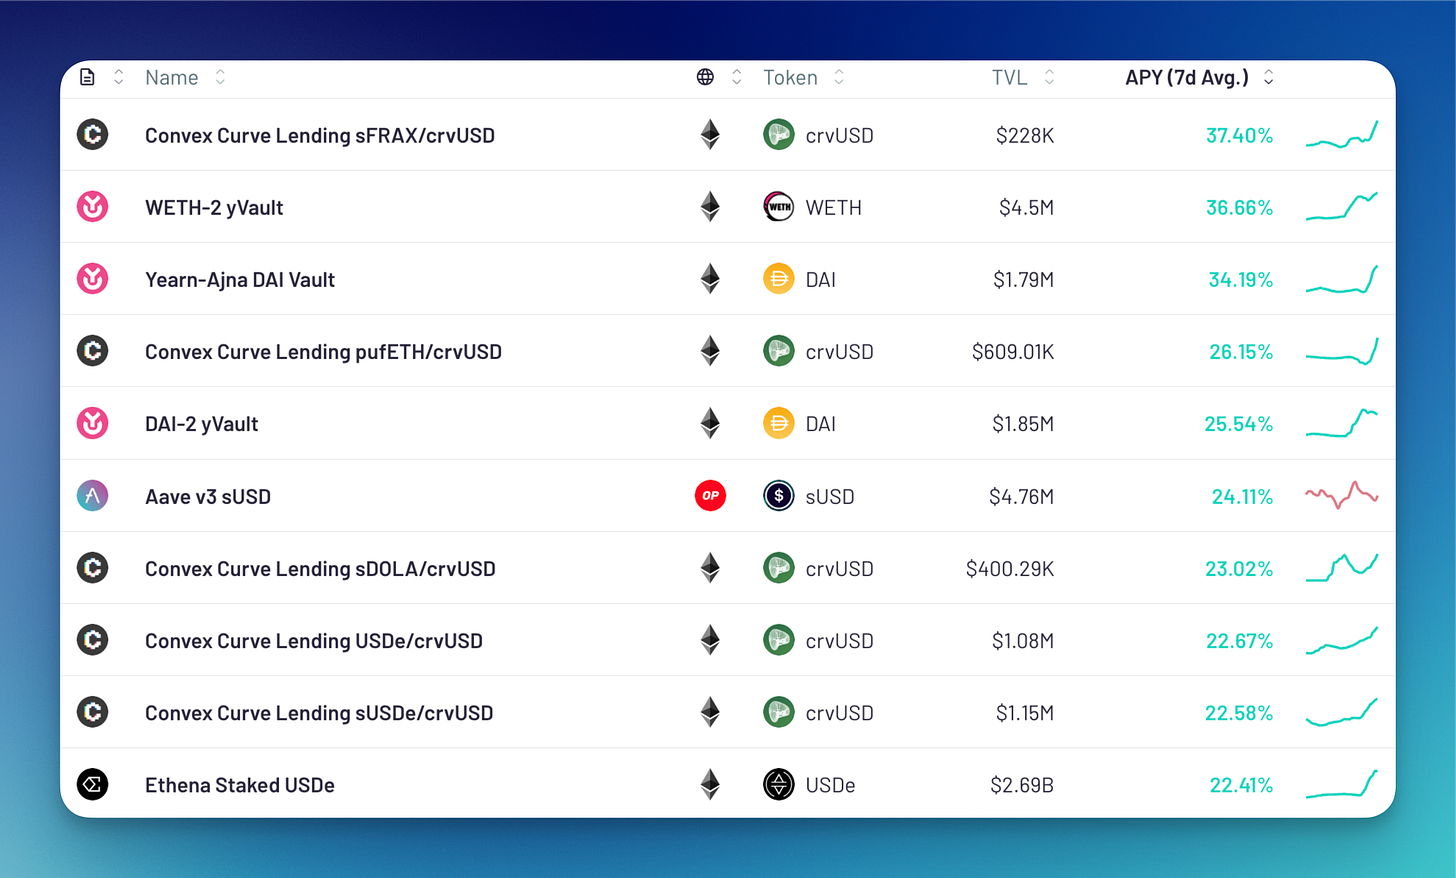Click the Convex icon beside sDOLA/crvUSD row
This screenshot has width=1456, height=878.
[93, 568]
